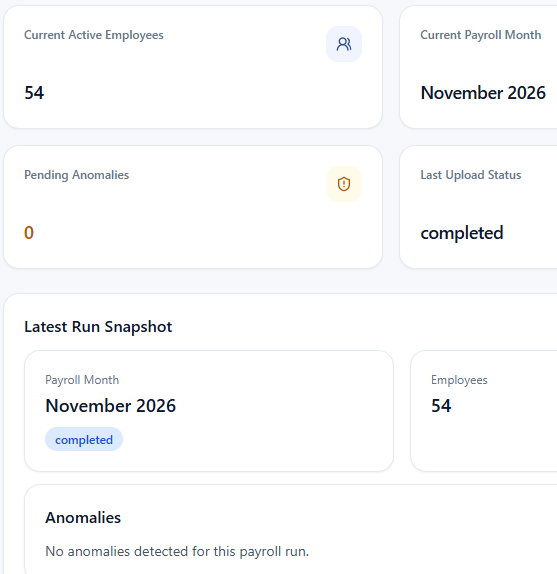
Task: Click the 'Anomalies' section heading
Action: click(x=83, y=518)
